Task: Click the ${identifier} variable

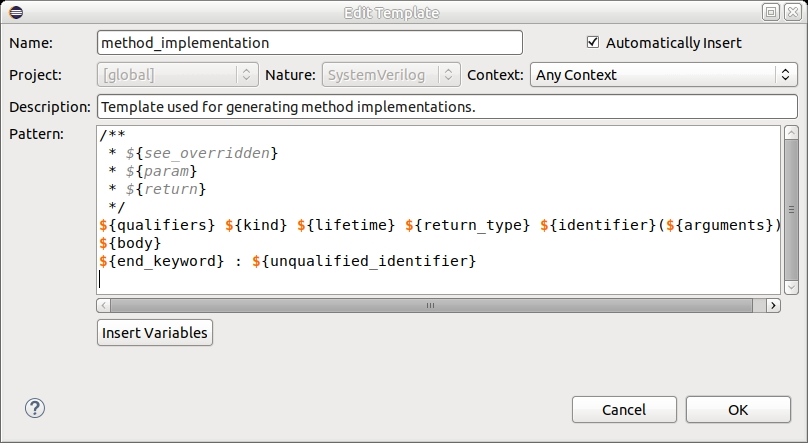Action: [x=598, y=225]
